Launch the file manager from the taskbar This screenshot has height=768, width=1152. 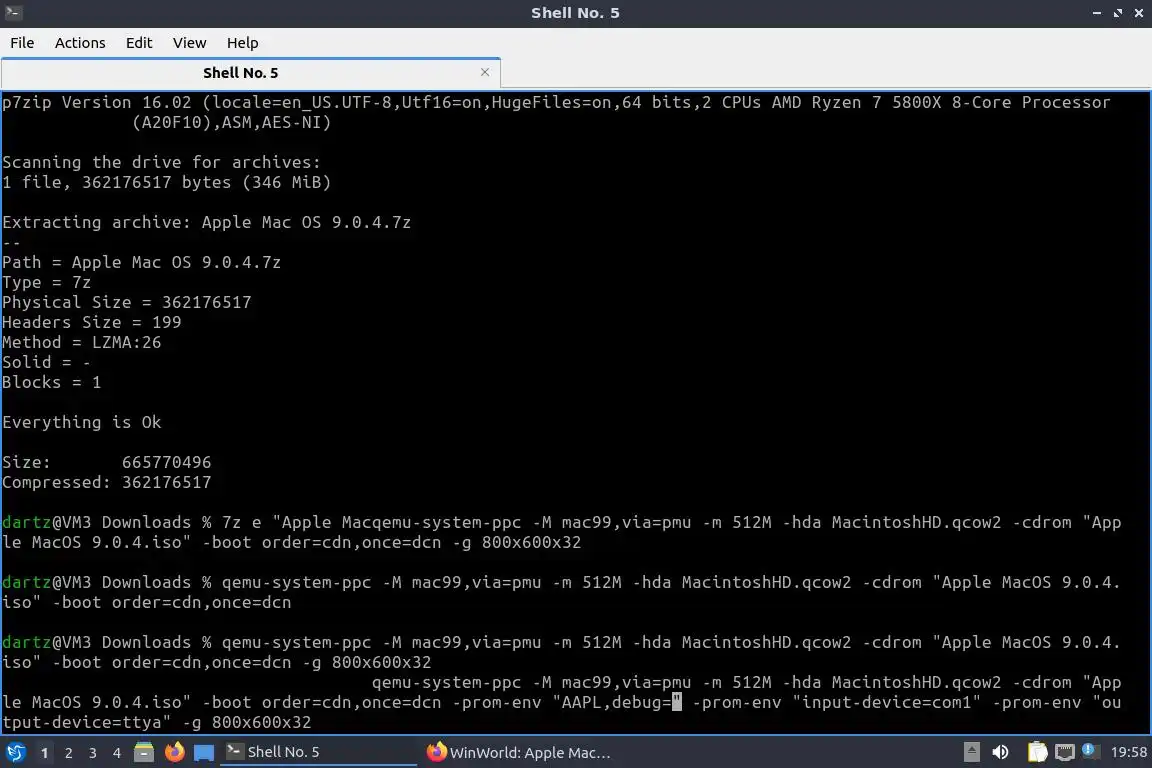coord(144,752)
